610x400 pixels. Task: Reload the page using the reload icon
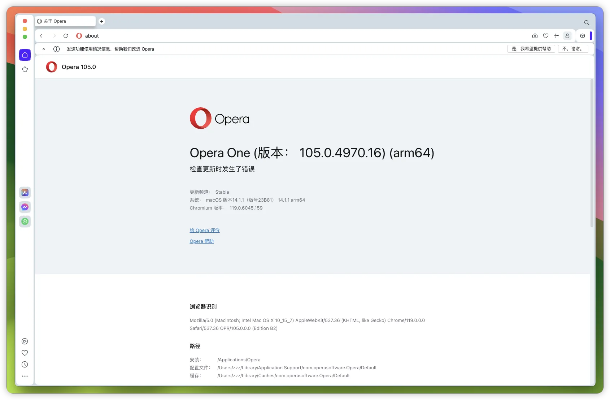click(66, 36)
